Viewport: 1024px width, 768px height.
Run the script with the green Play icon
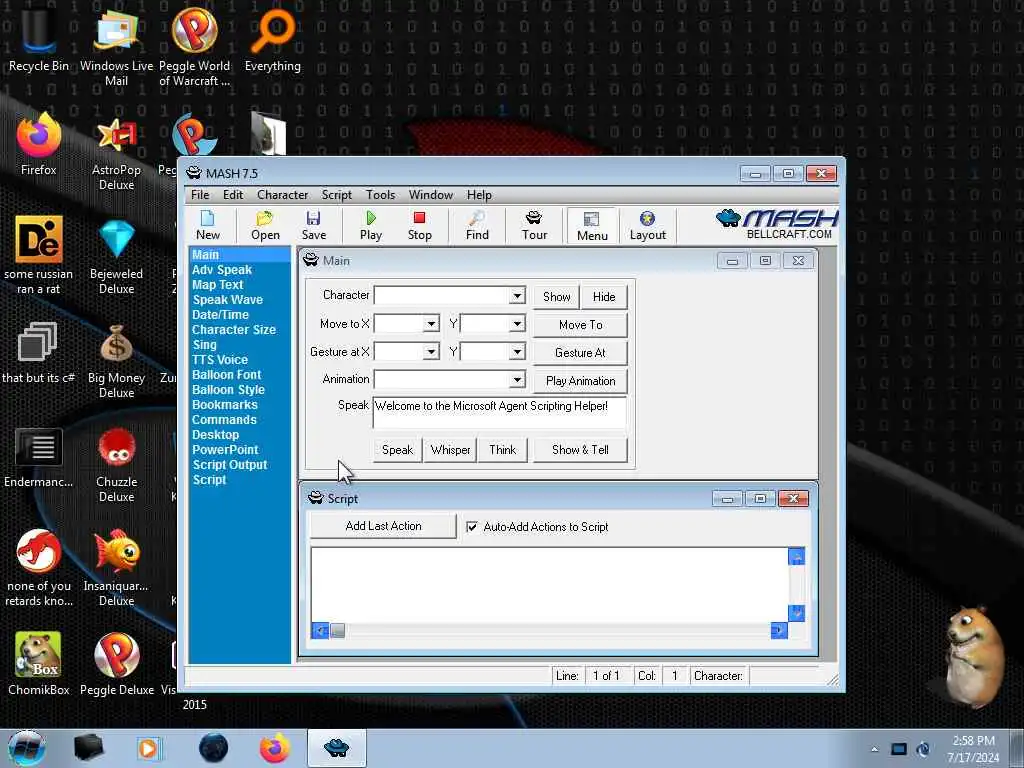click(x=370, y=226)
